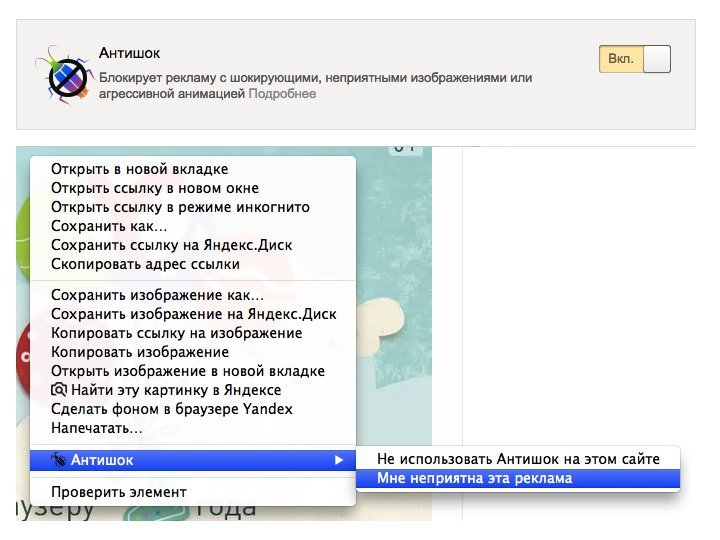Choose Сохранить изображение на Яндекс.Диск
This screenshot has width=720, height=540.
tap(193, 314)
